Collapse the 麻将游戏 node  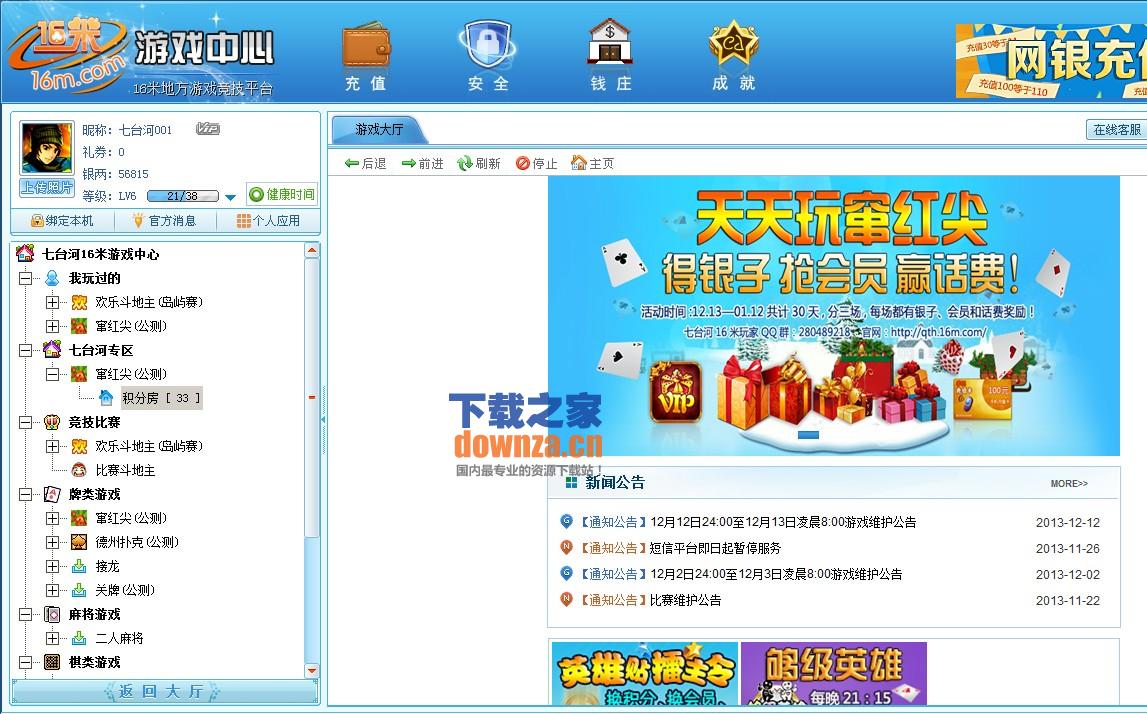pos(25,615)
